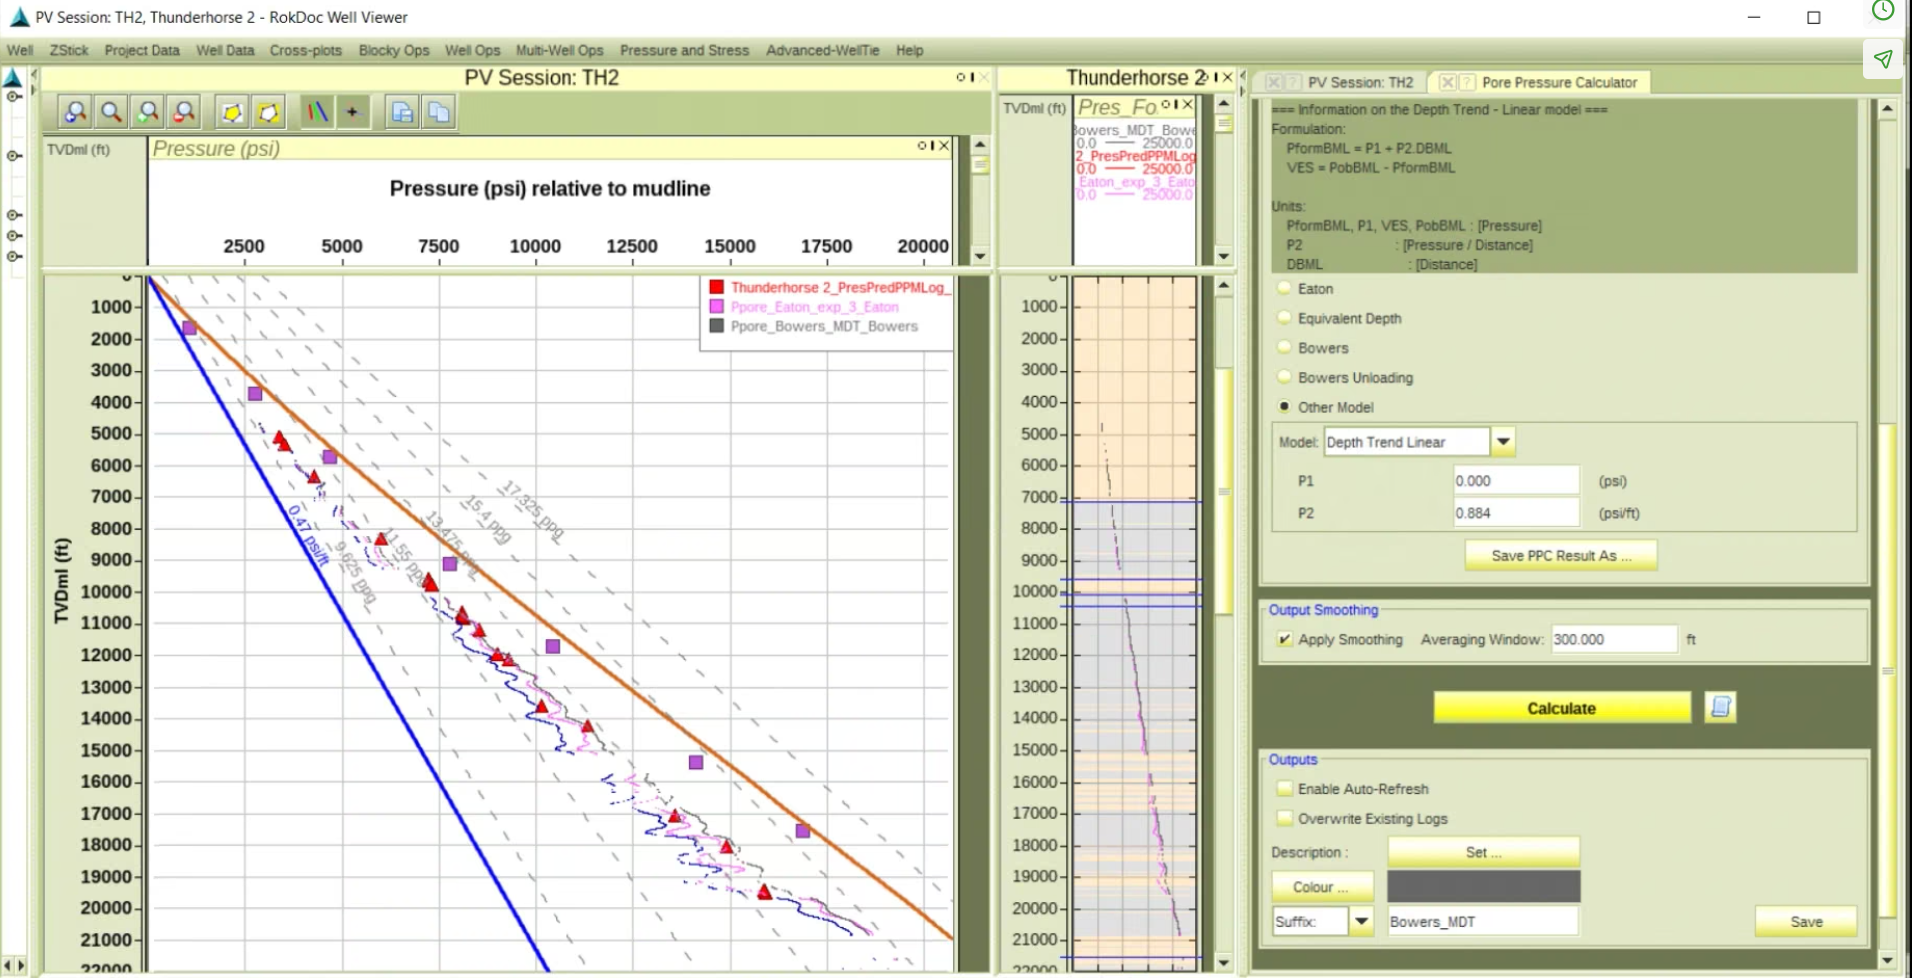The height and width of the screenshot is (978, 1912).
Task: Click the green clock icon at top right
Action: [x=1883, y=11]
